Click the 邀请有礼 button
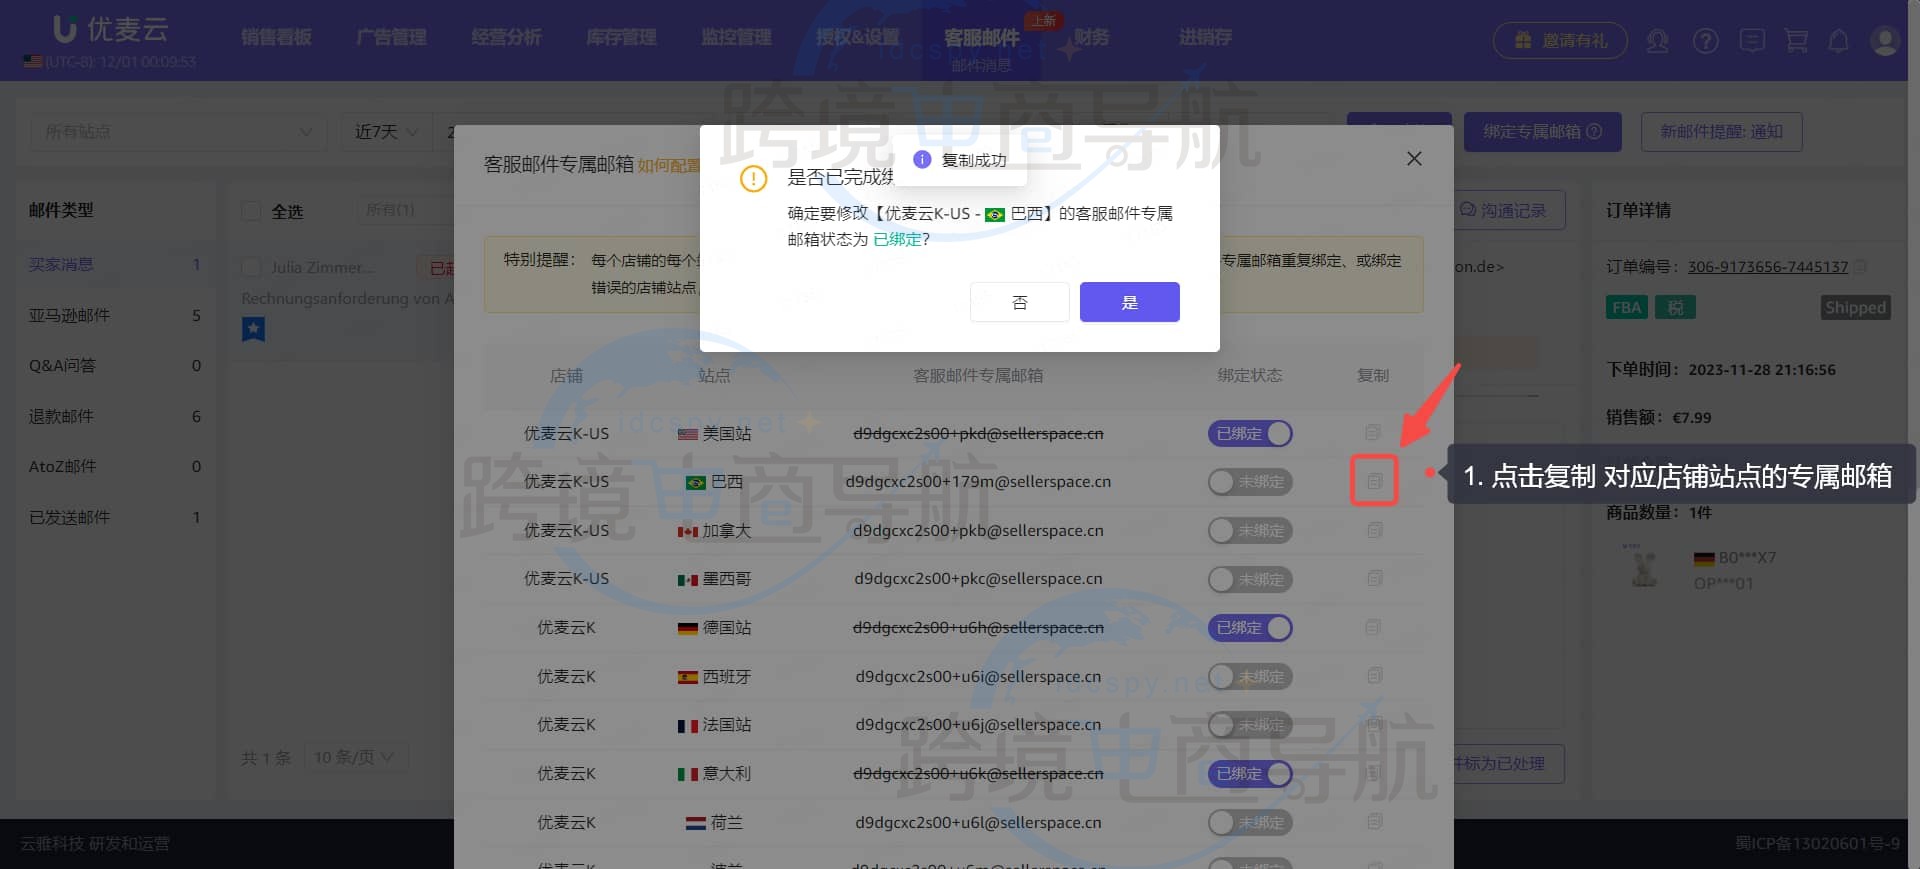This screenshot has height=869, width=1920. click(1560, 41)
